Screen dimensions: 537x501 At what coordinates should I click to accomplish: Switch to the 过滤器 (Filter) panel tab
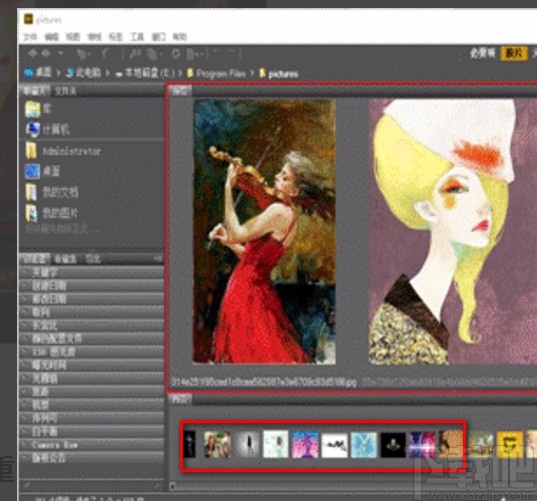[x=34, y=259]
